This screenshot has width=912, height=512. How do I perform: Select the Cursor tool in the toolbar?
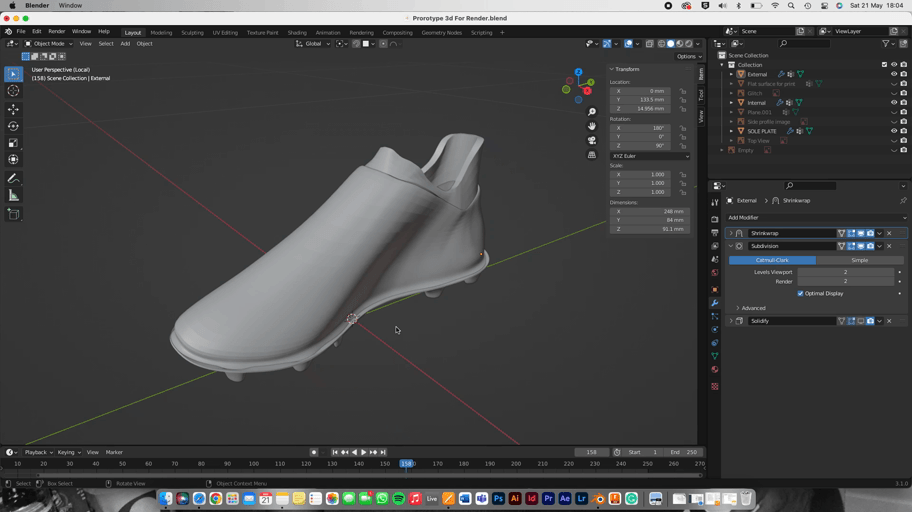(x=13, y=91)
